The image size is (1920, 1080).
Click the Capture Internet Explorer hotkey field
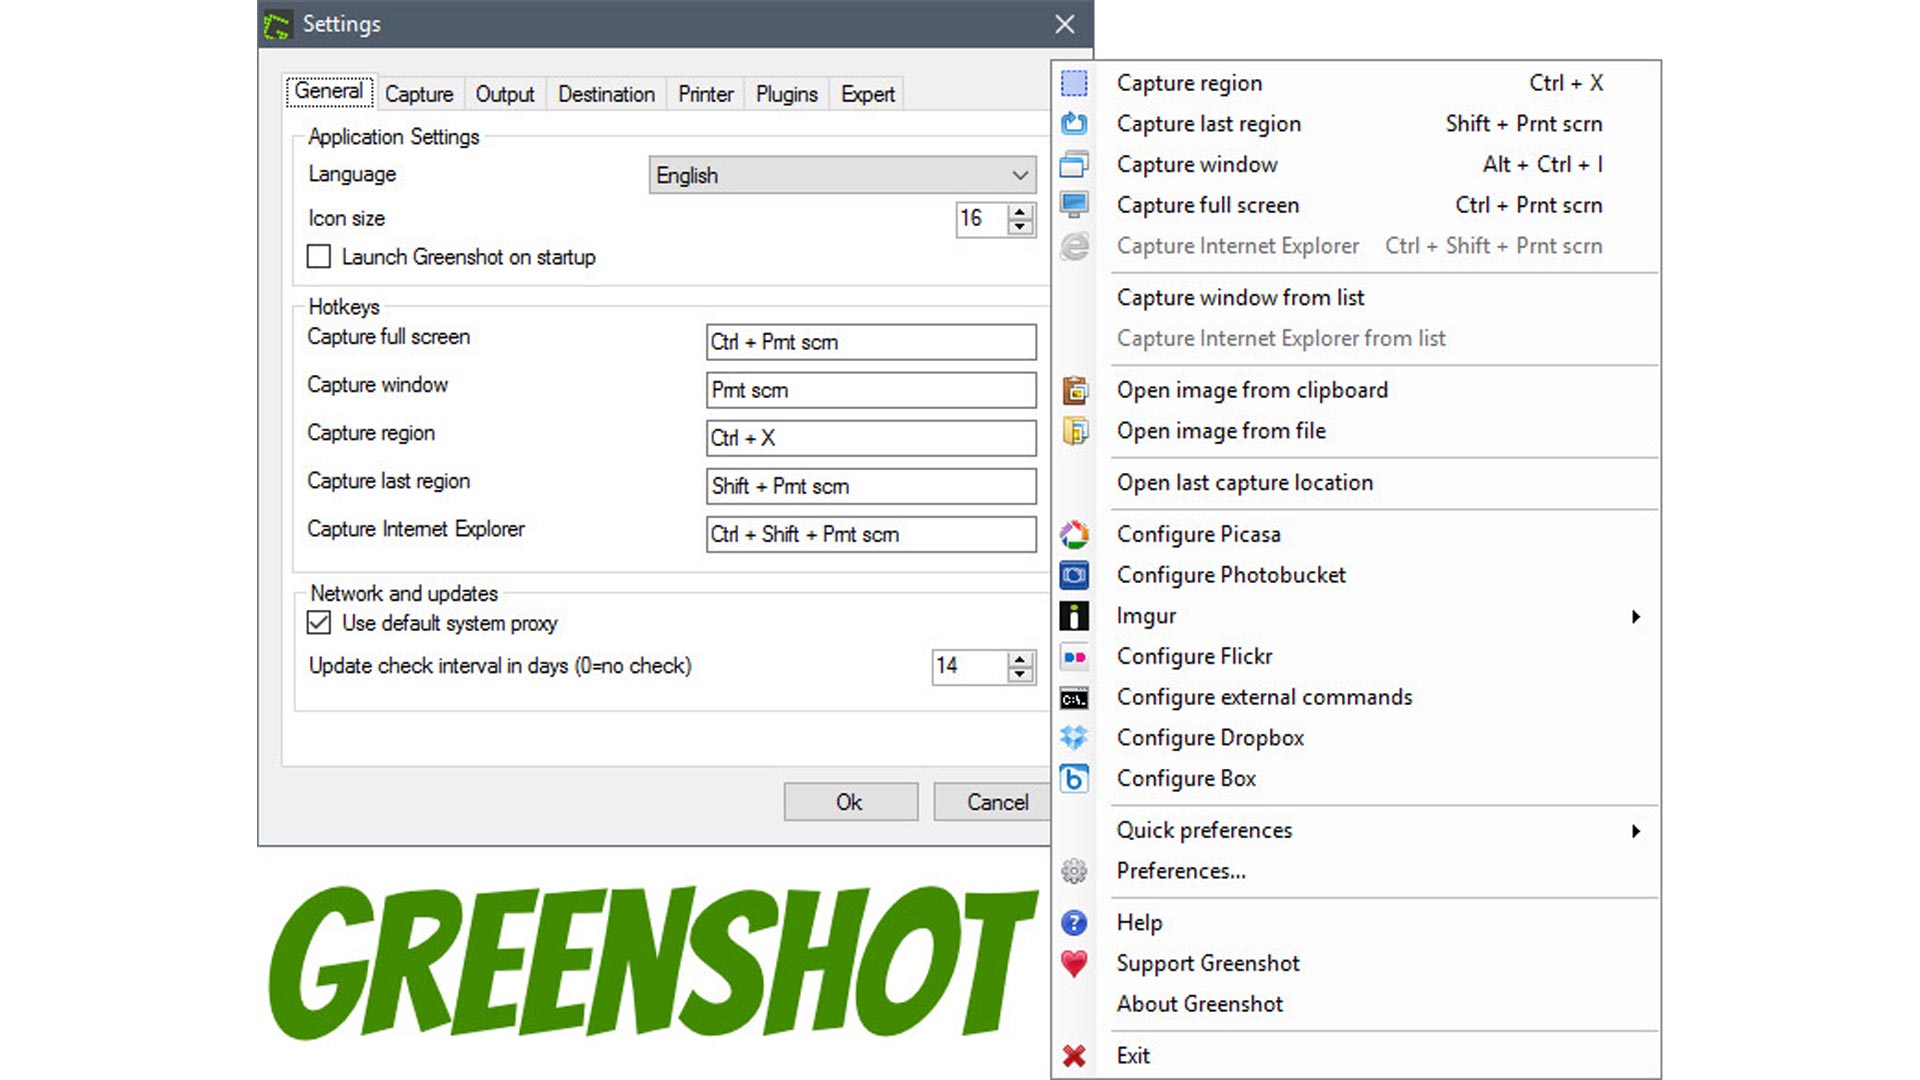(x=871, y=534)
